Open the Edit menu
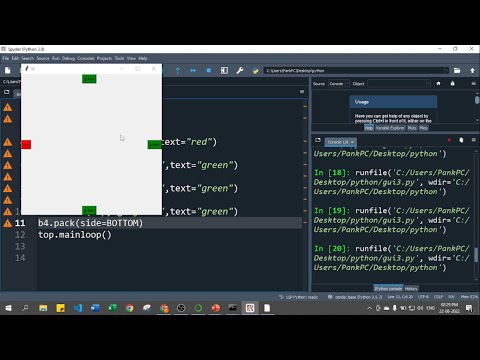 coord(15,58)
